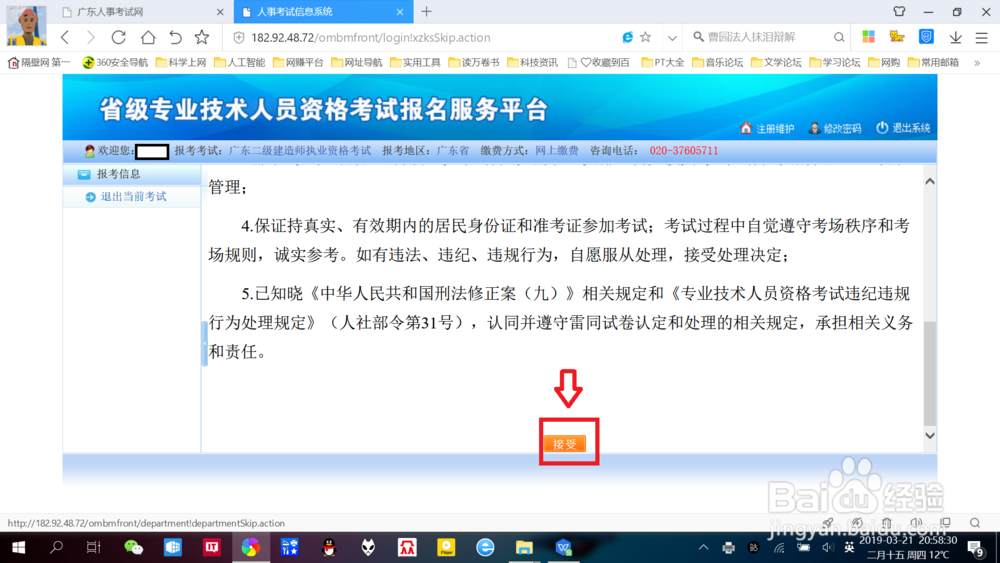This screenshot has width=1000, height=563.
Task: Open 常用邮箱 bookmark folder
Action: tap(934, 62)
